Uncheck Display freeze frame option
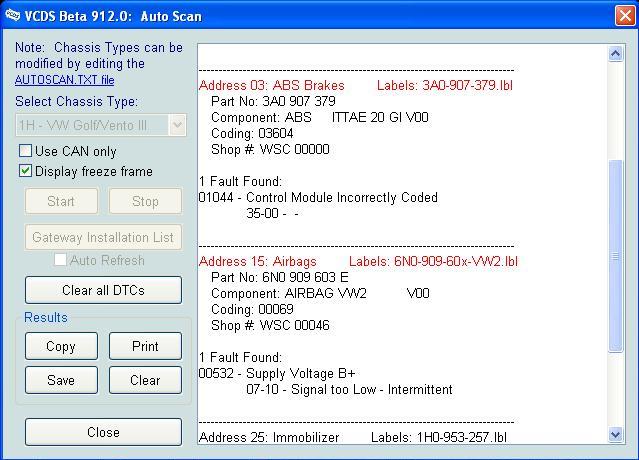This screenshot has width=639, height=460. (x=26, y=171)
